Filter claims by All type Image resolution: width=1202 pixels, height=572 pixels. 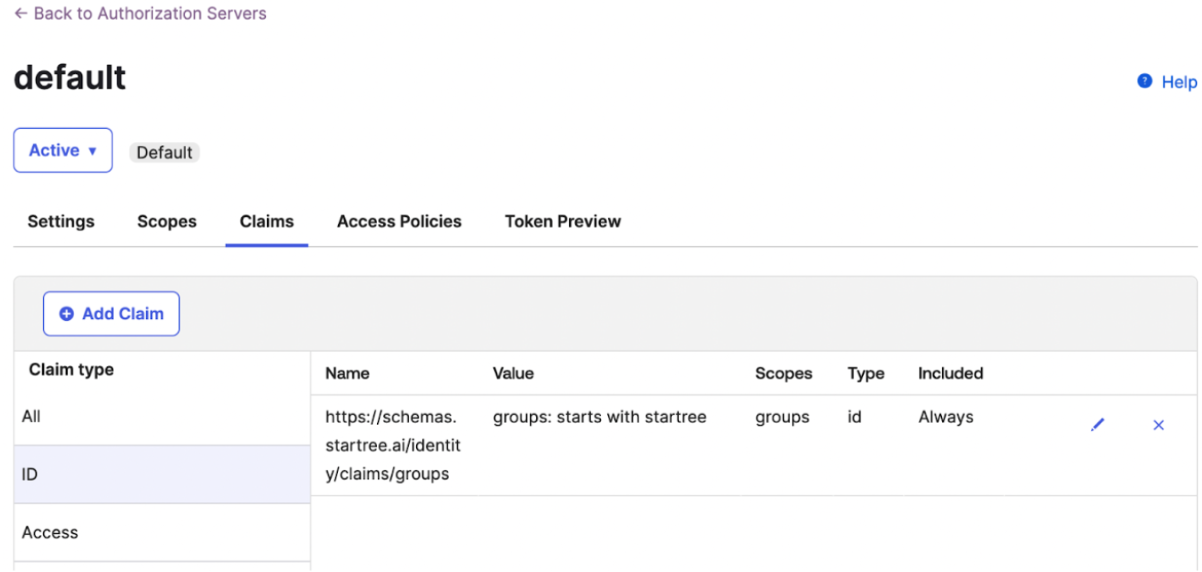coord(162,416)
